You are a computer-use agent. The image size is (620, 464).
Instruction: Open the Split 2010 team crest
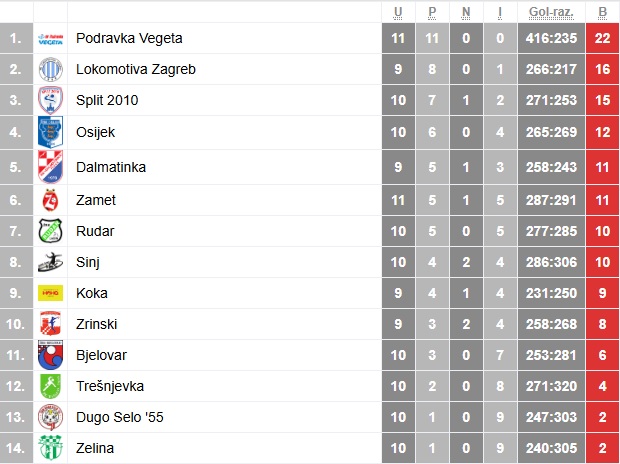tap(50, 100)
